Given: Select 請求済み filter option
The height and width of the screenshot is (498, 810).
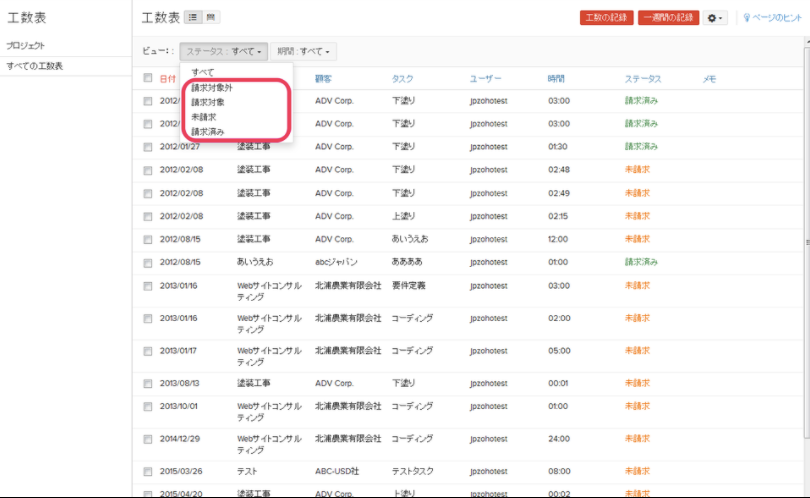Looking at the screenshot, I should [x=208, y=132].
